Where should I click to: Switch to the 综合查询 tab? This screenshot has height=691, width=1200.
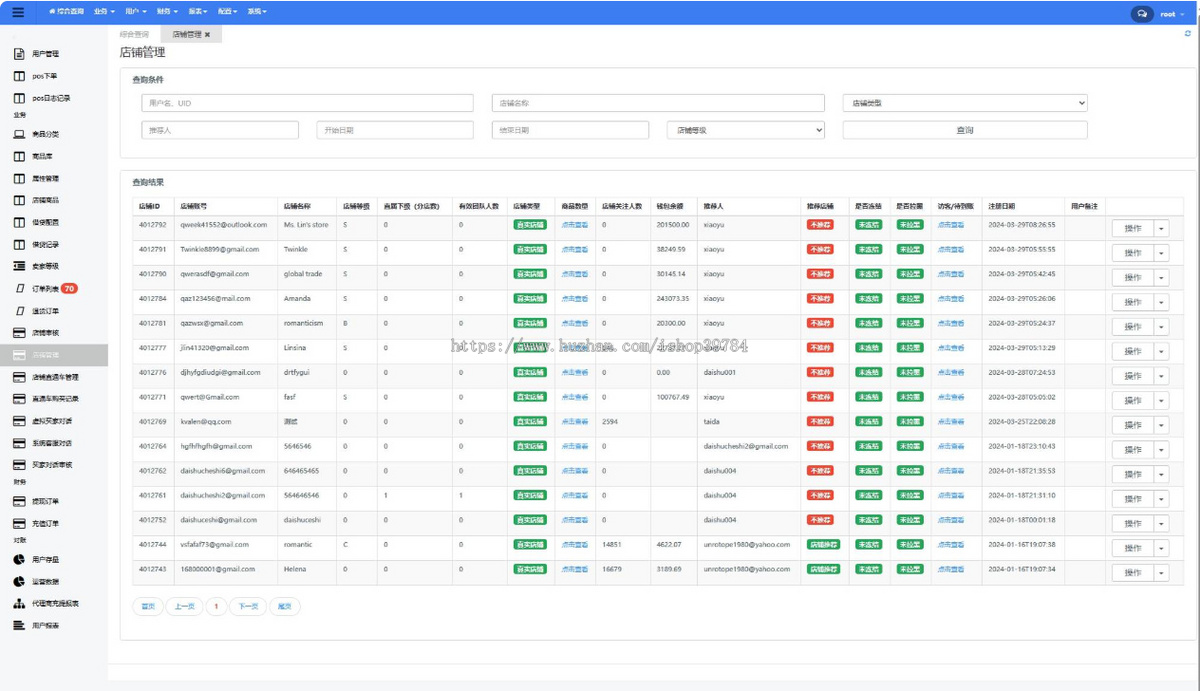click(134, 34)
